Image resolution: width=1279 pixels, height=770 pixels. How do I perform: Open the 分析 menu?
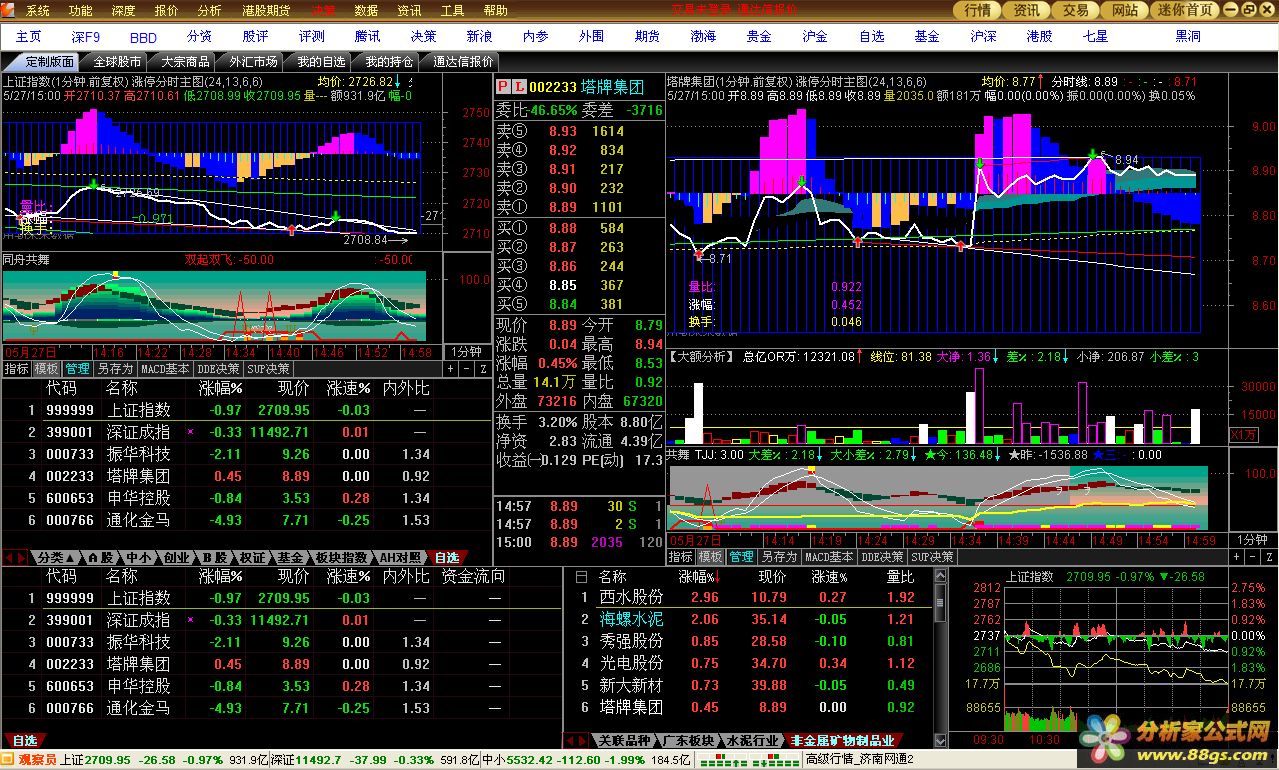(210, 11)
